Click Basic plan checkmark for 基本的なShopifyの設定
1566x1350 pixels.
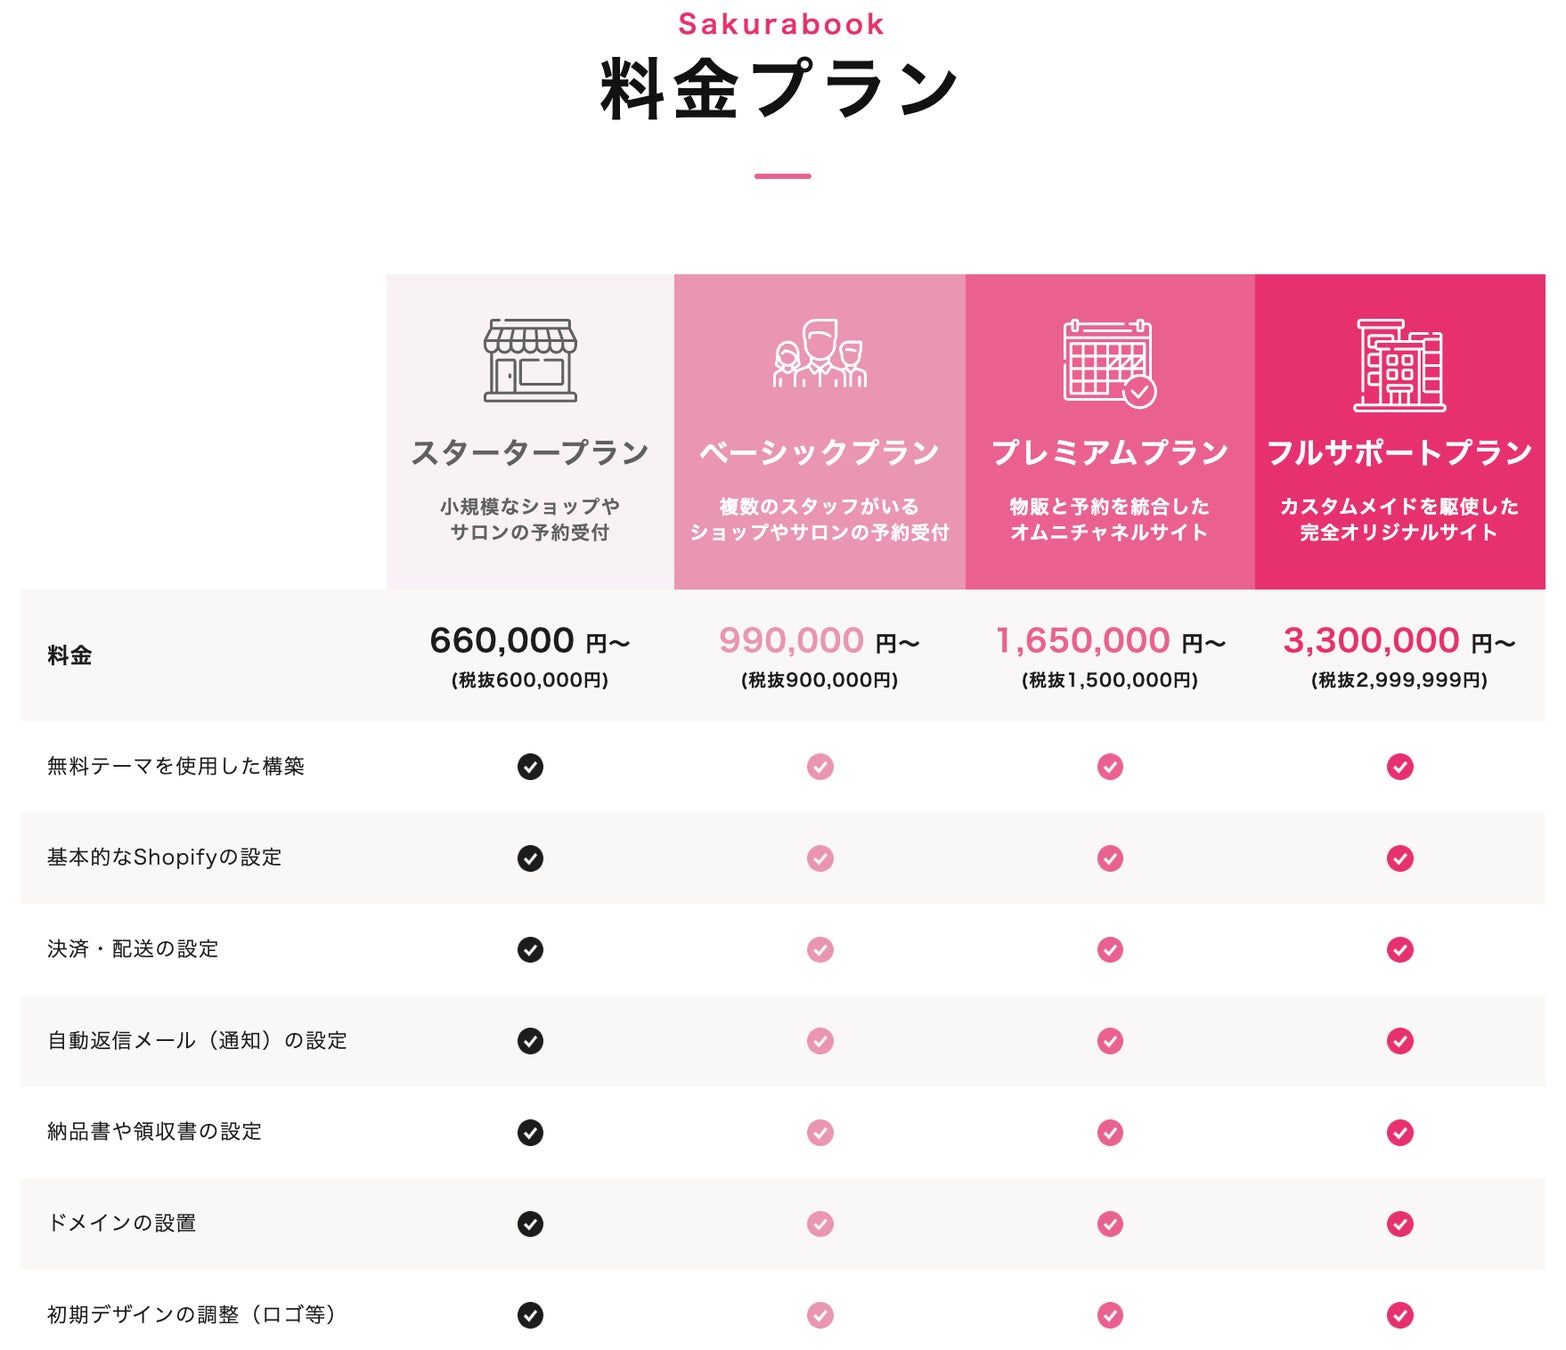pyautogui.click(x=820, y=858)
